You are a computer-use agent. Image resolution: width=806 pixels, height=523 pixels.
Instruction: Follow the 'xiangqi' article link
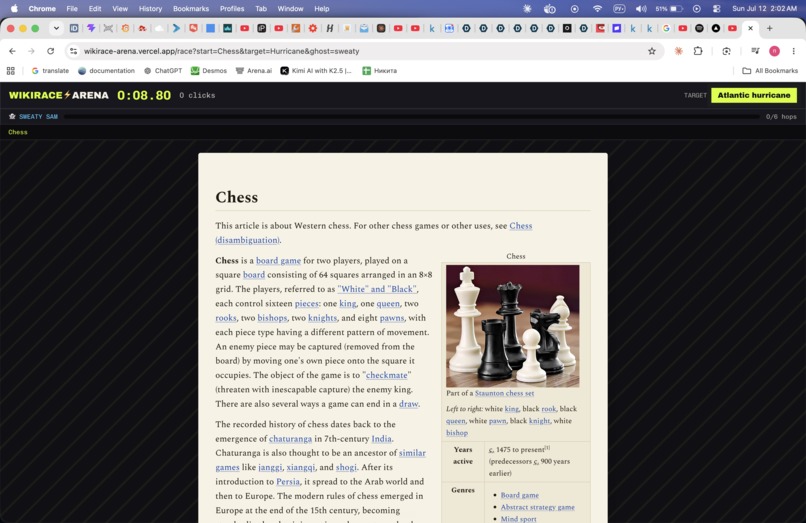[x=301, y=467]
